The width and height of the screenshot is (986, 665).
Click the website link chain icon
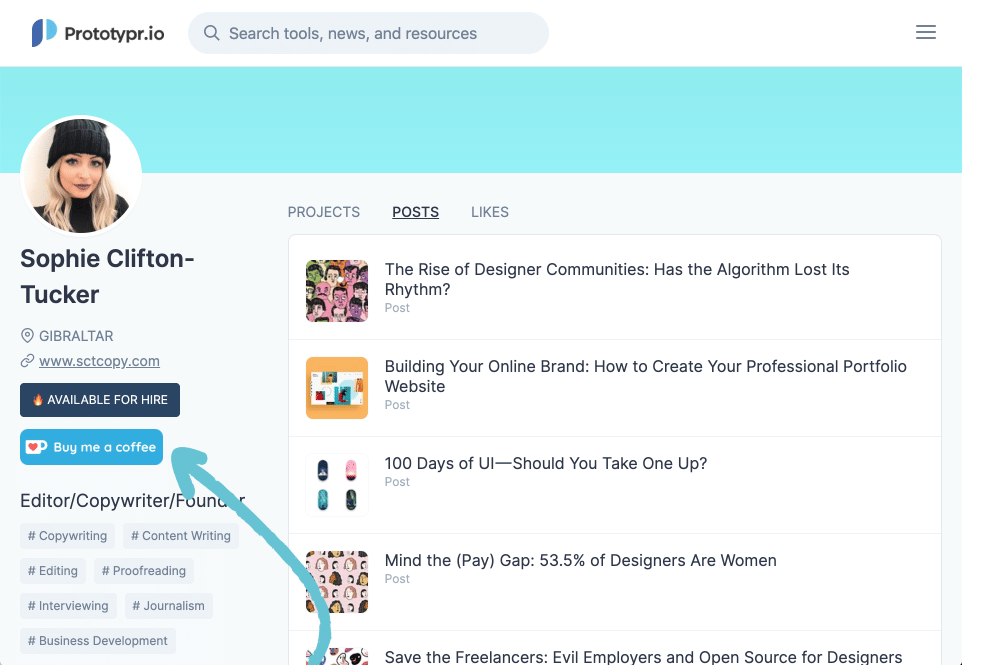tap(28, 361)
